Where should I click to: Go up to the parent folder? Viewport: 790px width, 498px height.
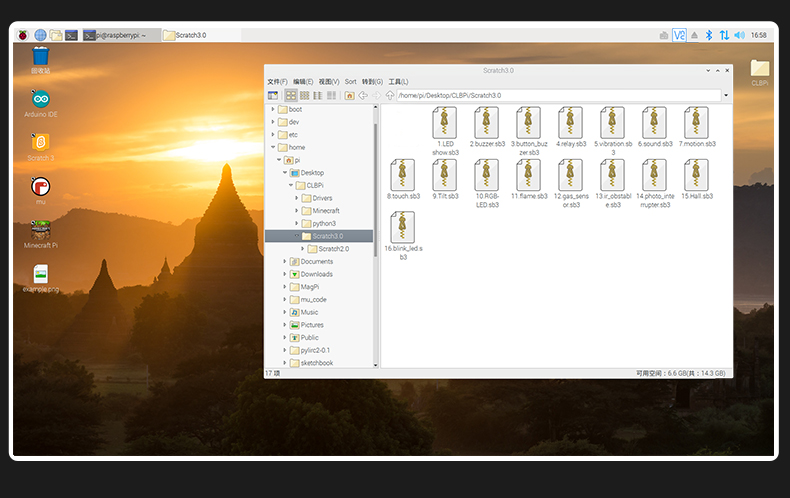[x=389, y=96]
